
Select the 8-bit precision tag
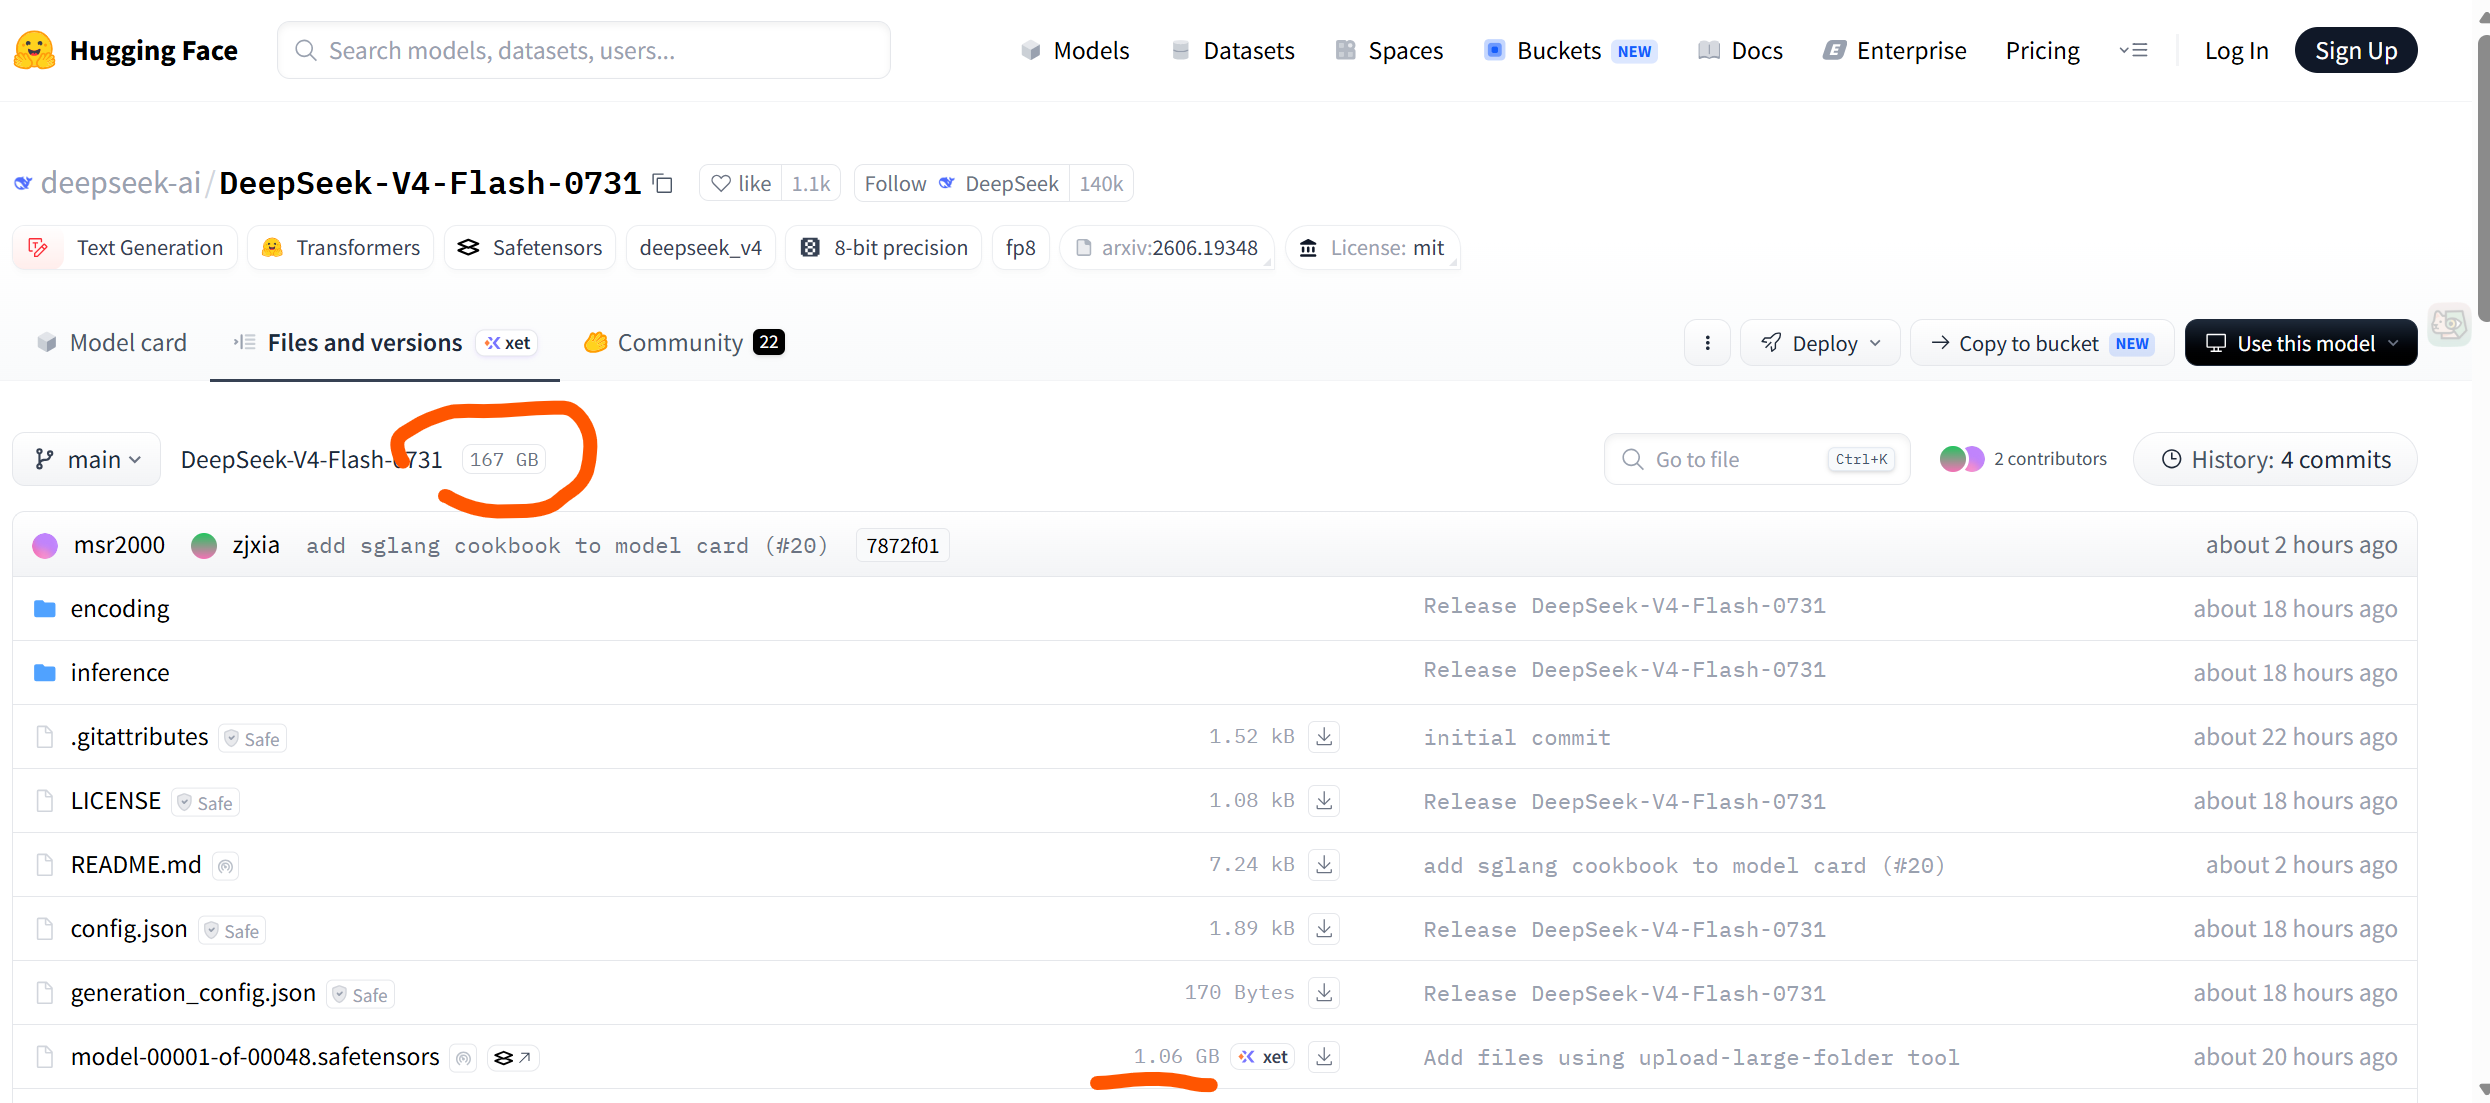coord(884,248)
